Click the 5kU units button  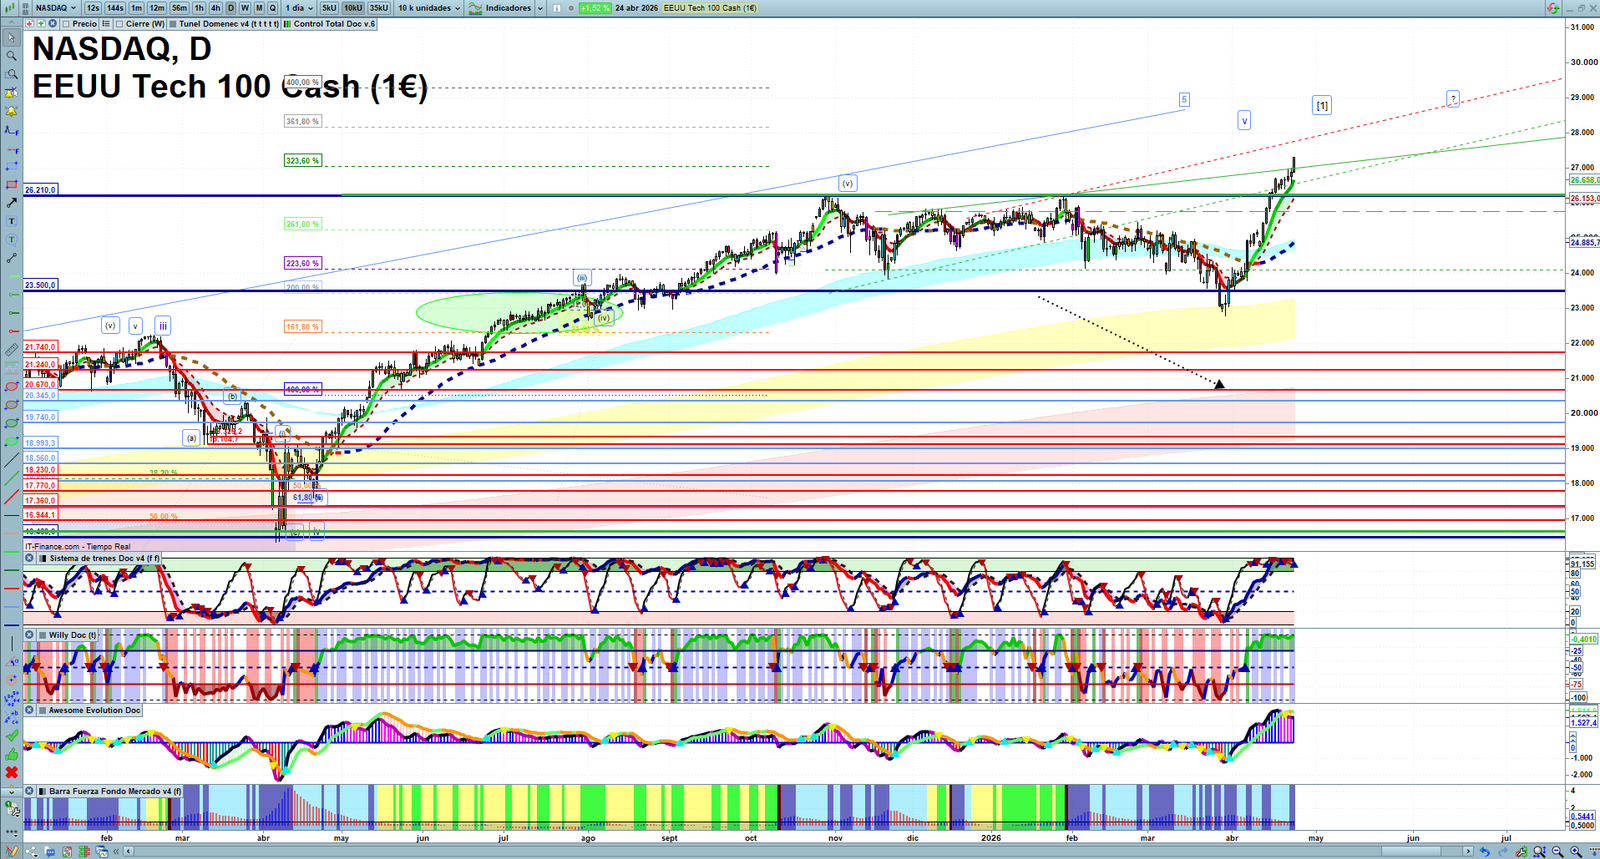point(329,8)
